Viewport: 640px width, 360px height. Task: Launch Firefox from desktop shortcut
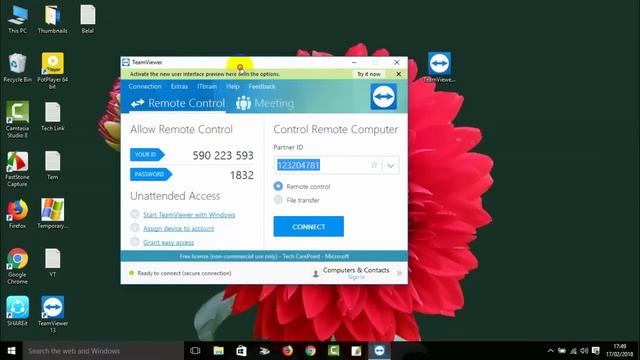pyautogui.click(x=18, y=213)
